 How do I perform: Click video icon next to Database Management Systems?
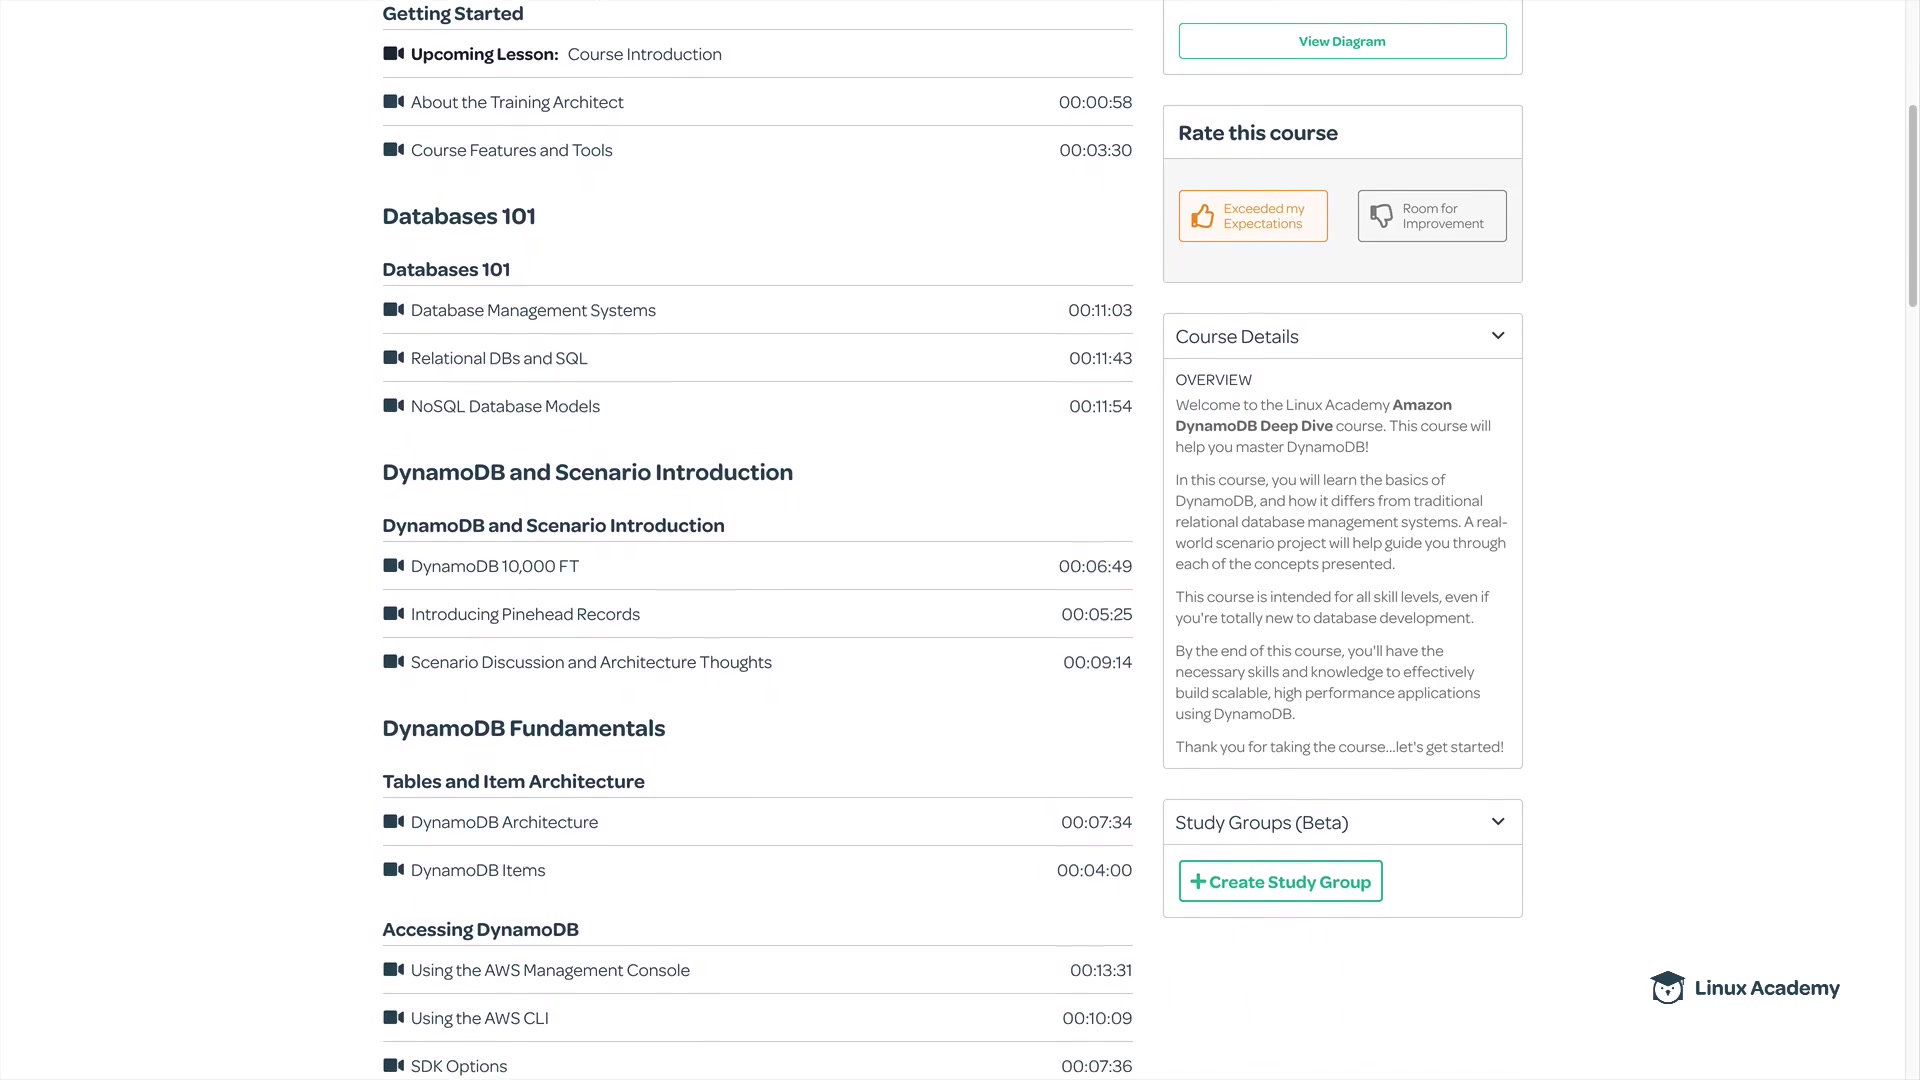pyautogui.click(x=393, y=310)
